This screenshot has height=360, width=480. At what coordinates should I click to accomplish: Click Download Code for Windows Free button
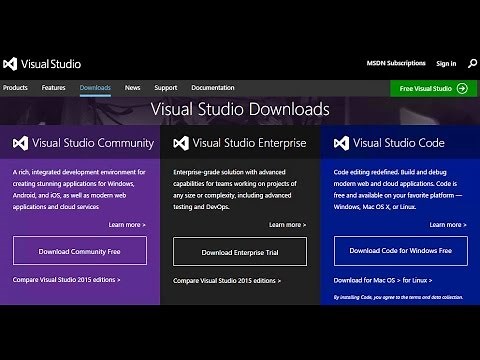[x=401, y=251]
